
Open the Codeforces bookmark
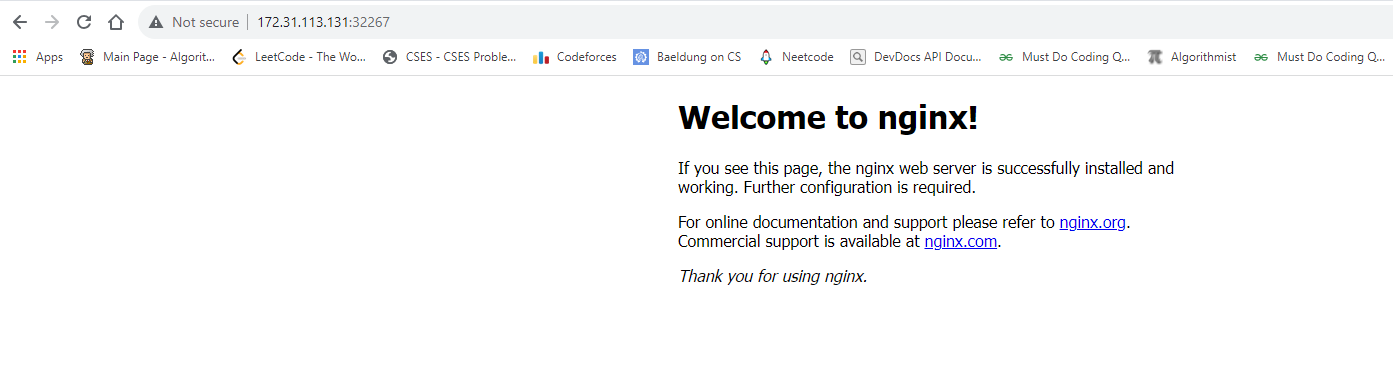[575, 57]
